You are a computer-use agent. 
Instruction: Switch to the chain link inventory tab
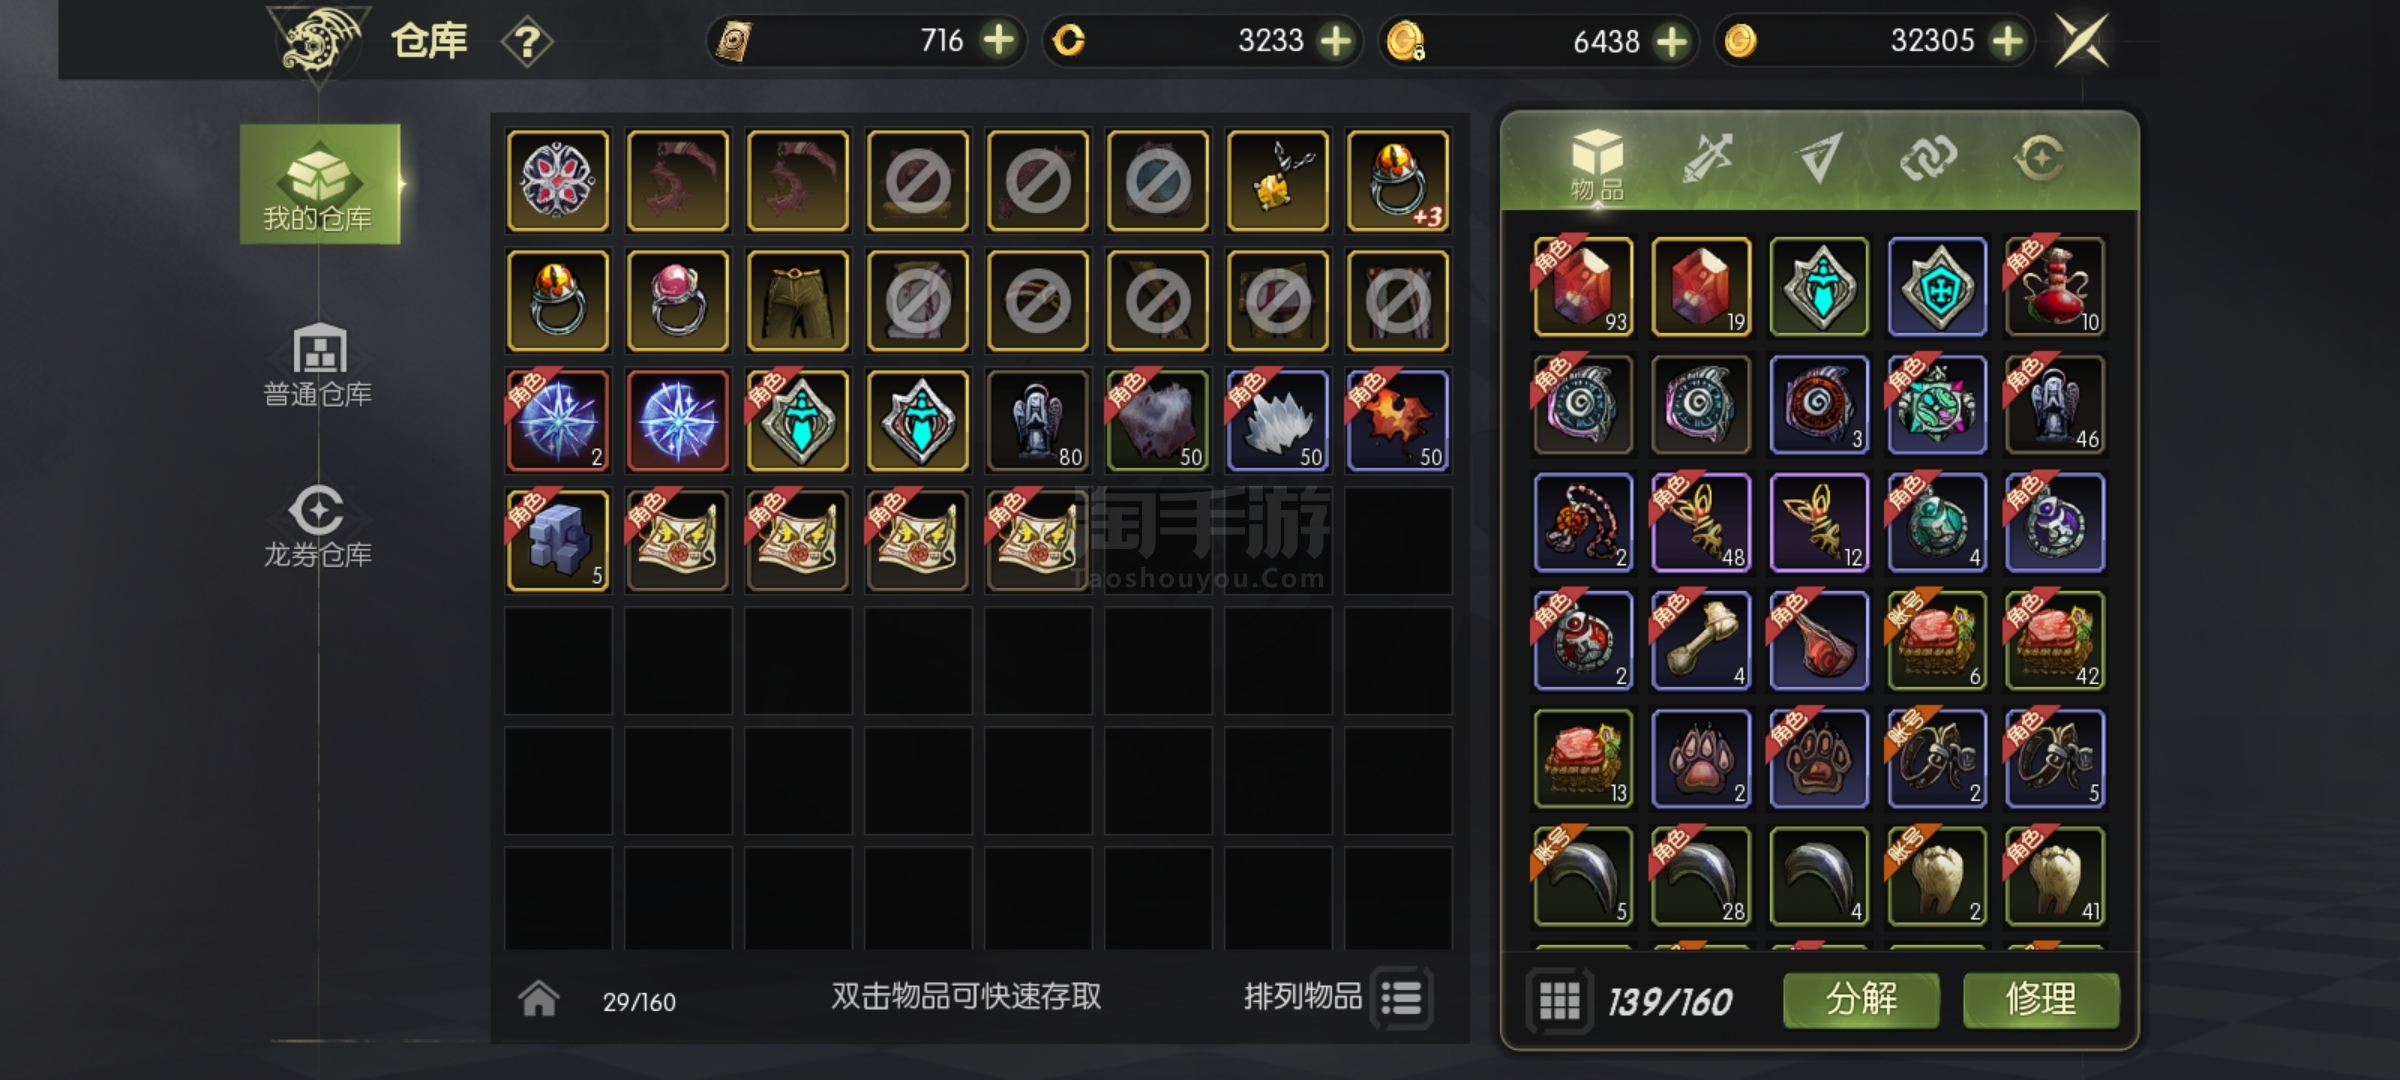[1928, 157]
